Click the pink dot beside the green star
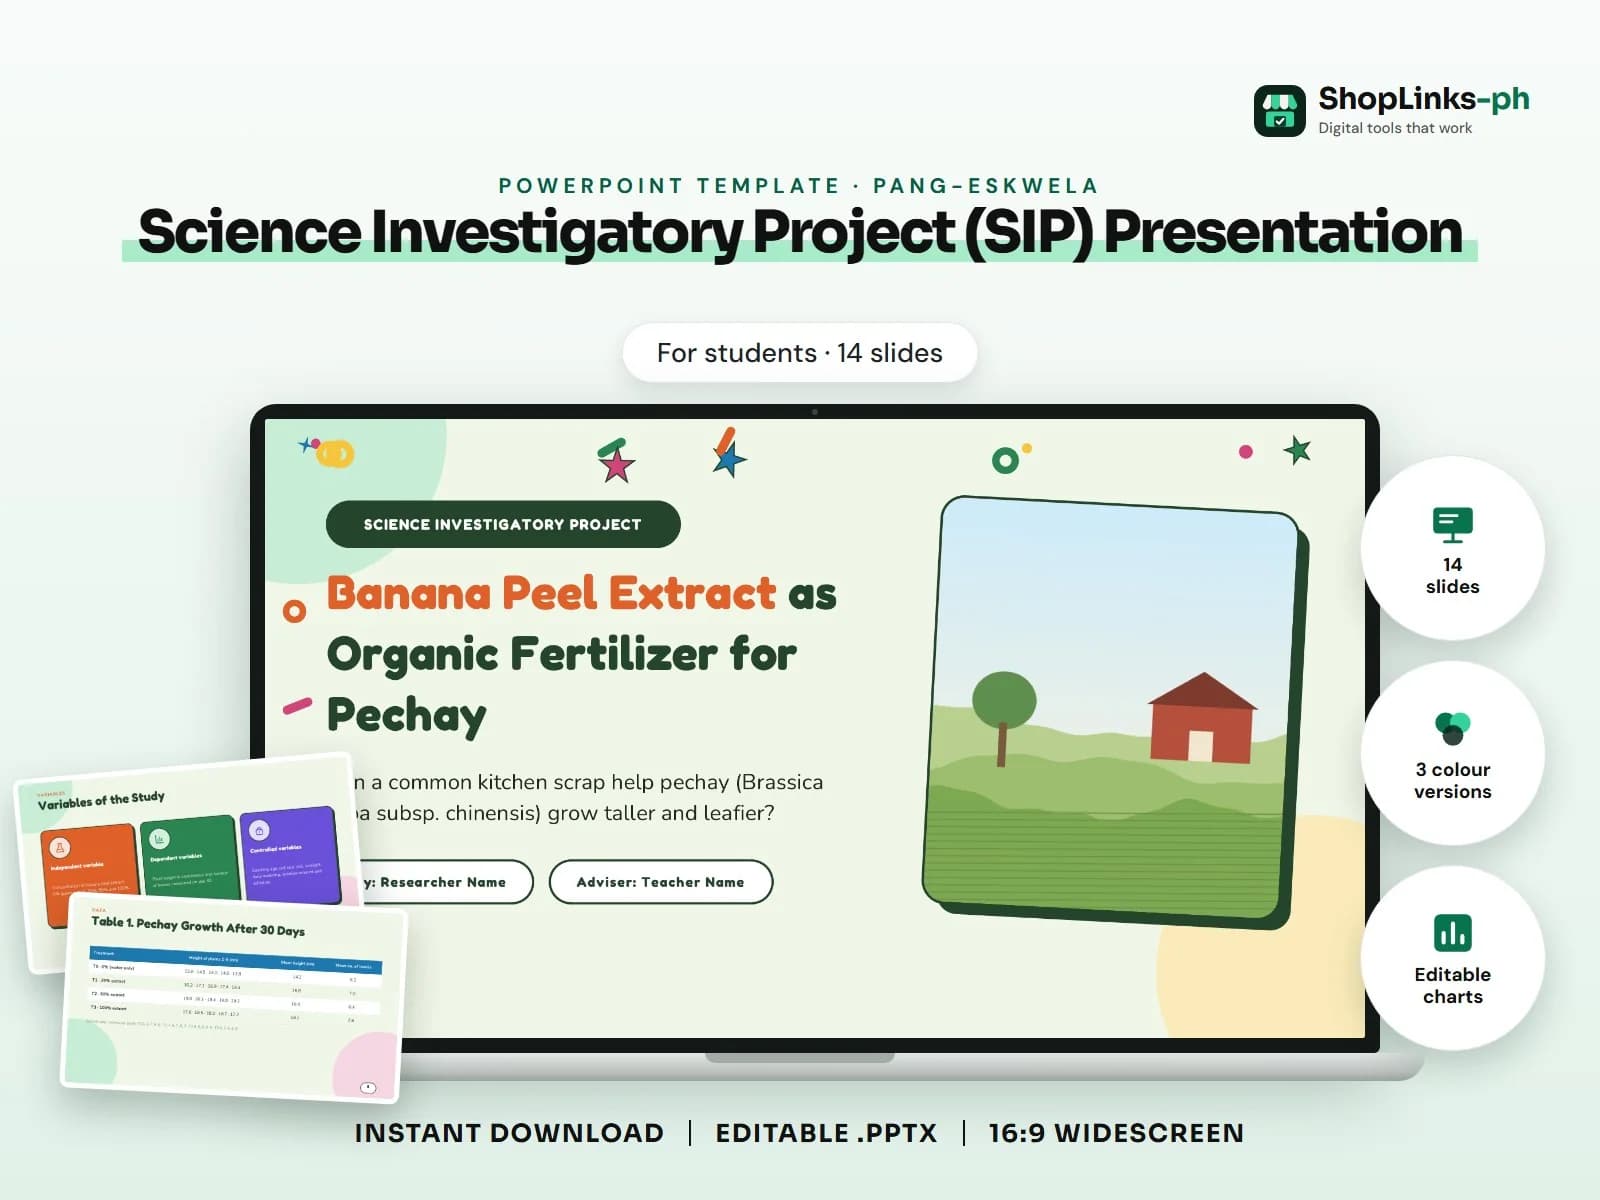Viewport: 1600px width, 1200px height. (1245, 452)
